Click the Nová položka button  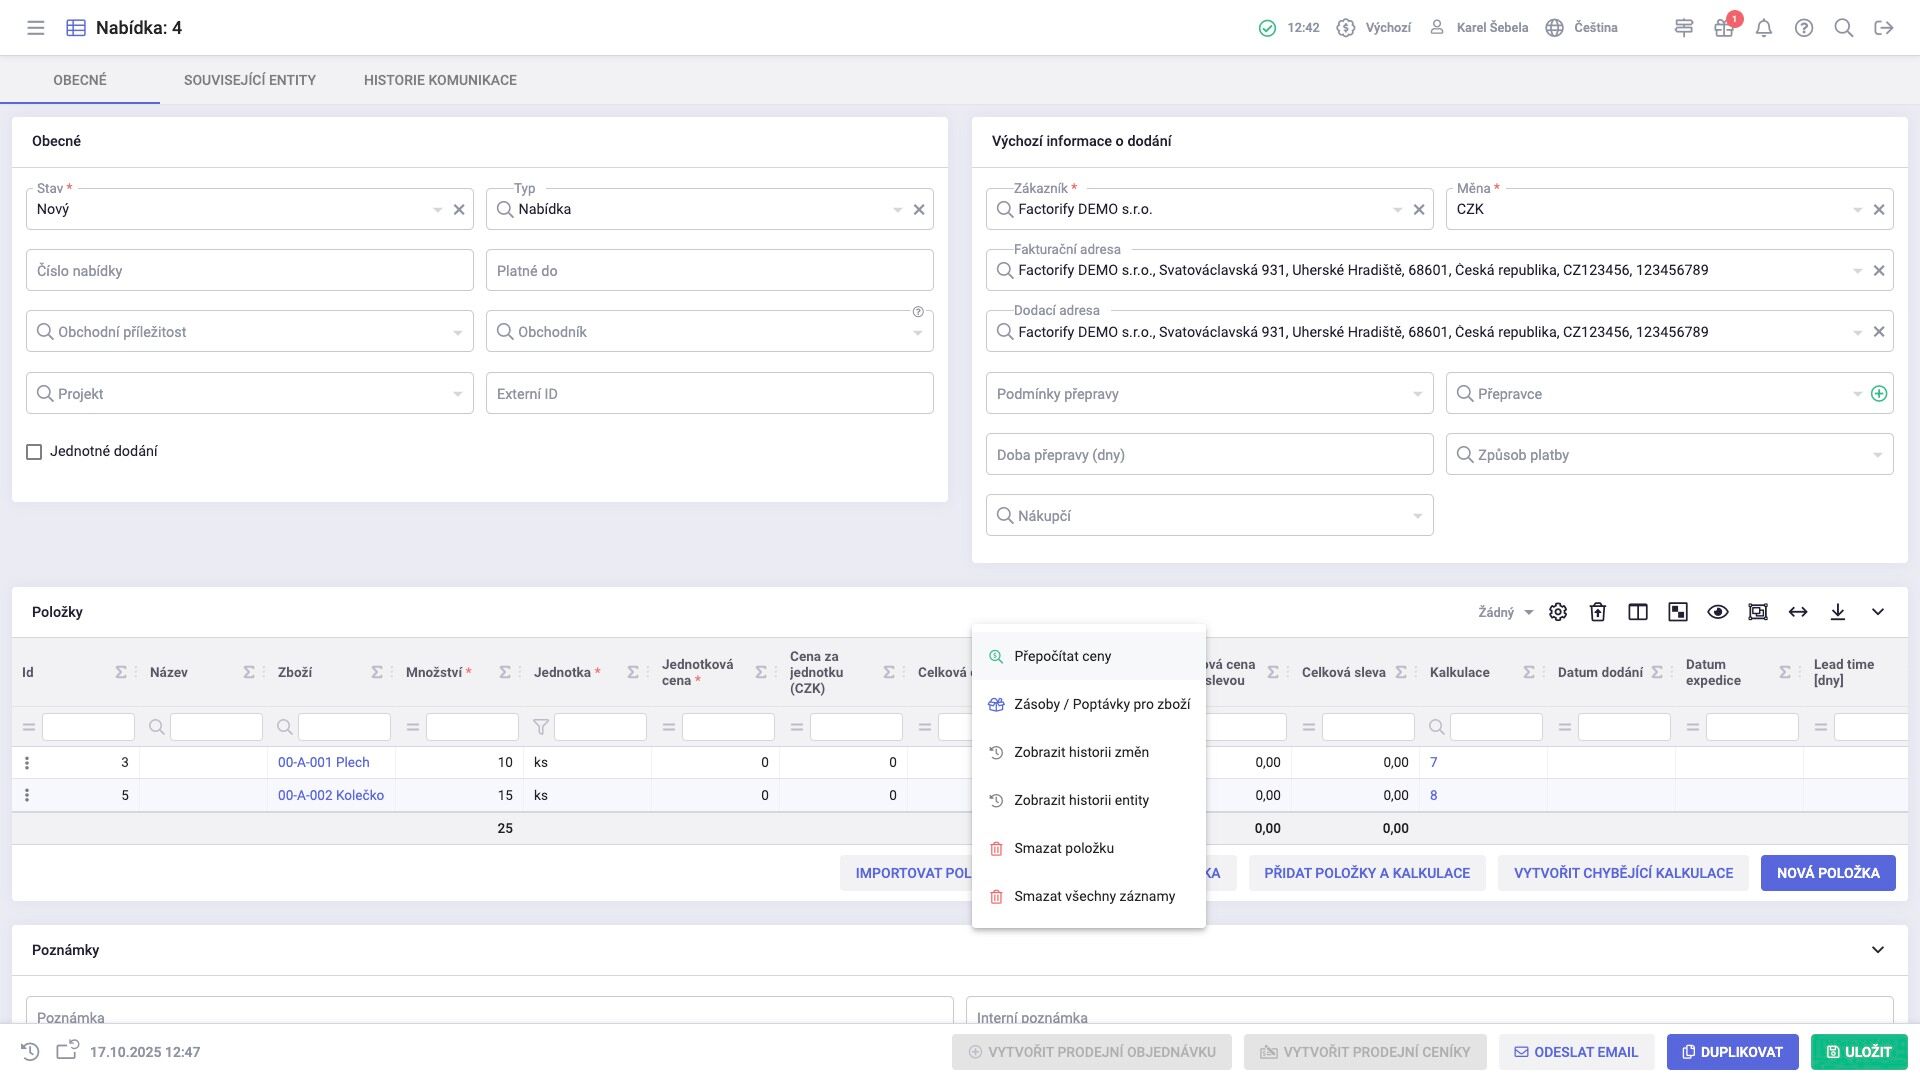pos(1828,873)
